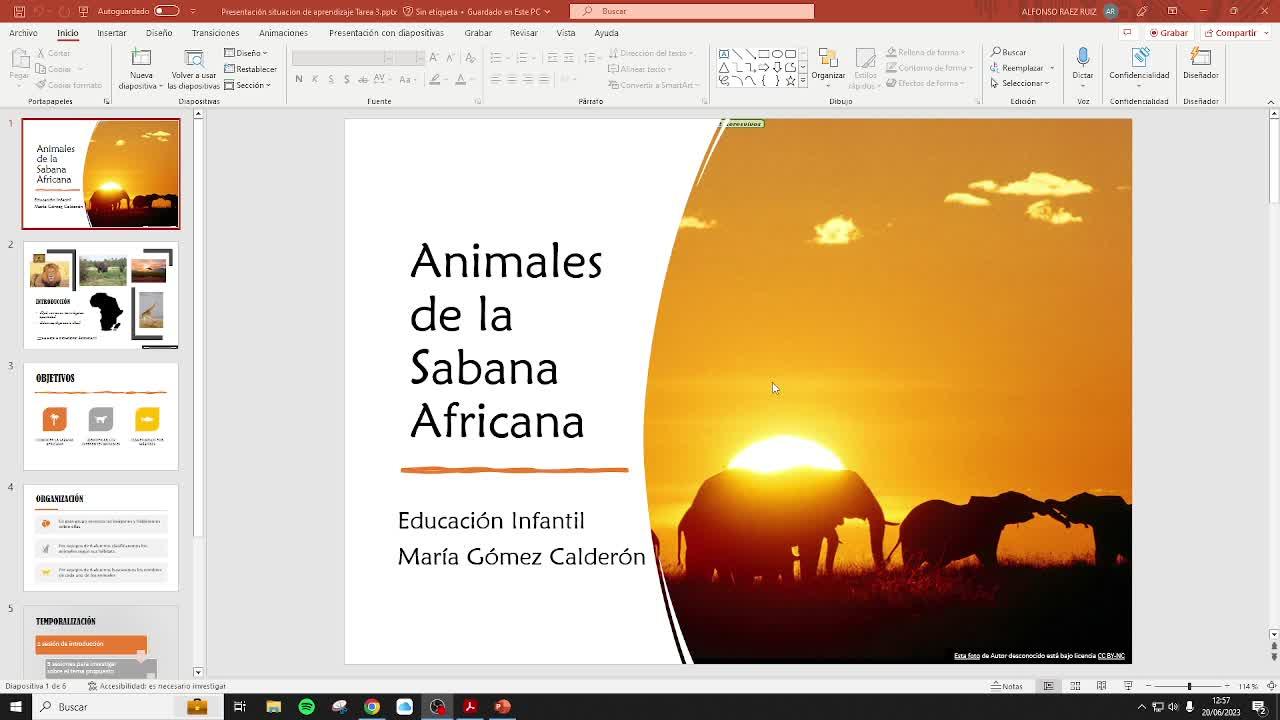Switch to slide sorter view
The height and width of the screenshot is (720, 1280).
(x=1075, y=686)
